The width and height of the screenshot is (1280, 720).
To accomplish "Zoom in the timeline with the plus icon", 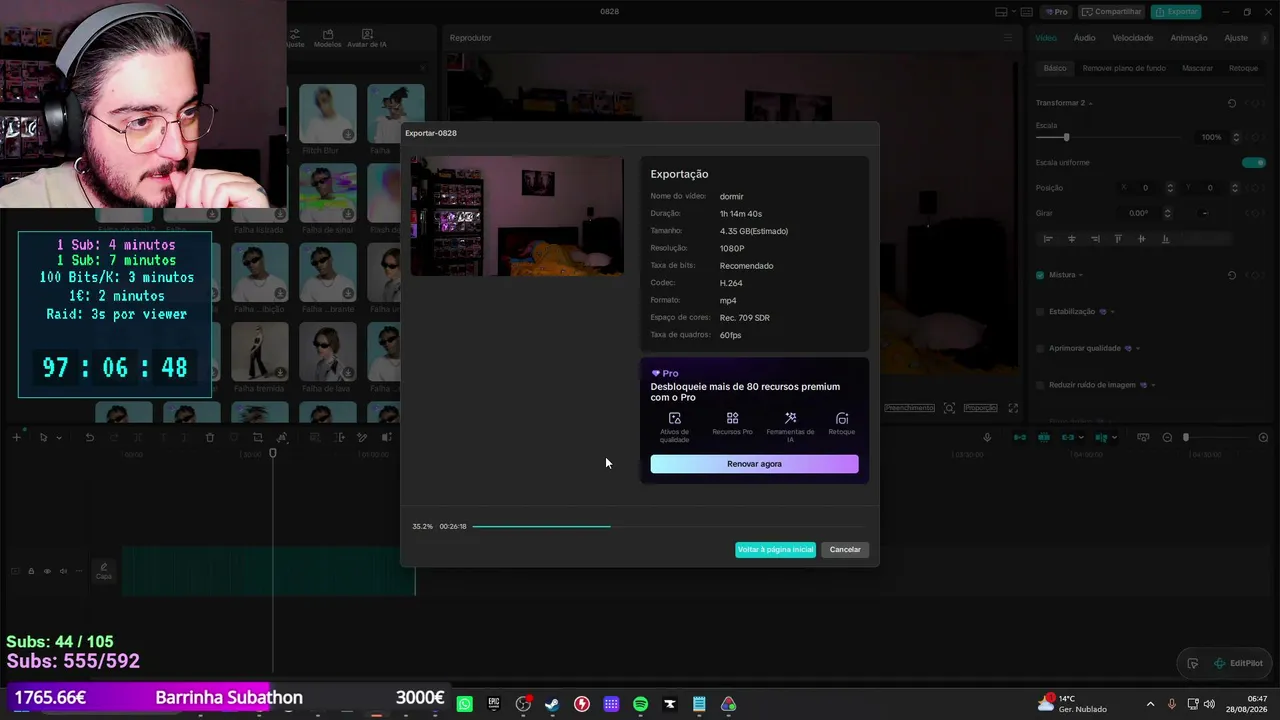I will click(1263, 437).
